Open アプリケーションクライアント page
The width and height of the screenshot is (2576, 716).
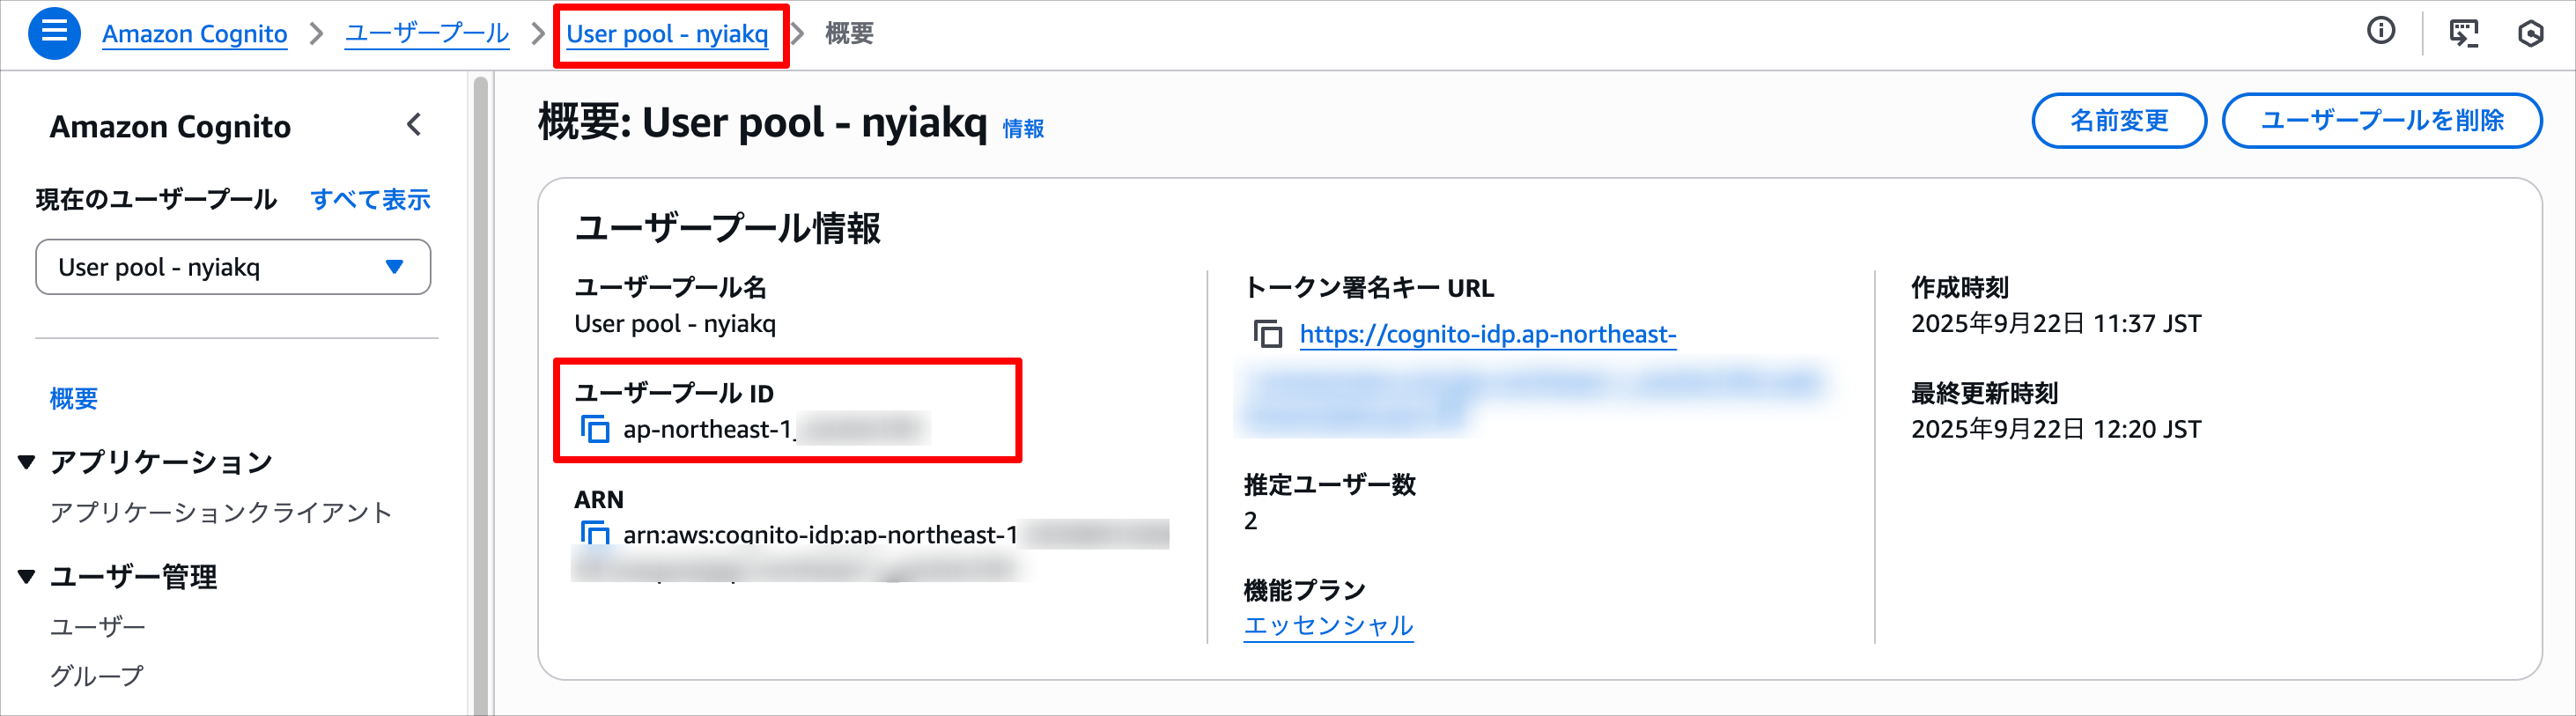[221, 513]
